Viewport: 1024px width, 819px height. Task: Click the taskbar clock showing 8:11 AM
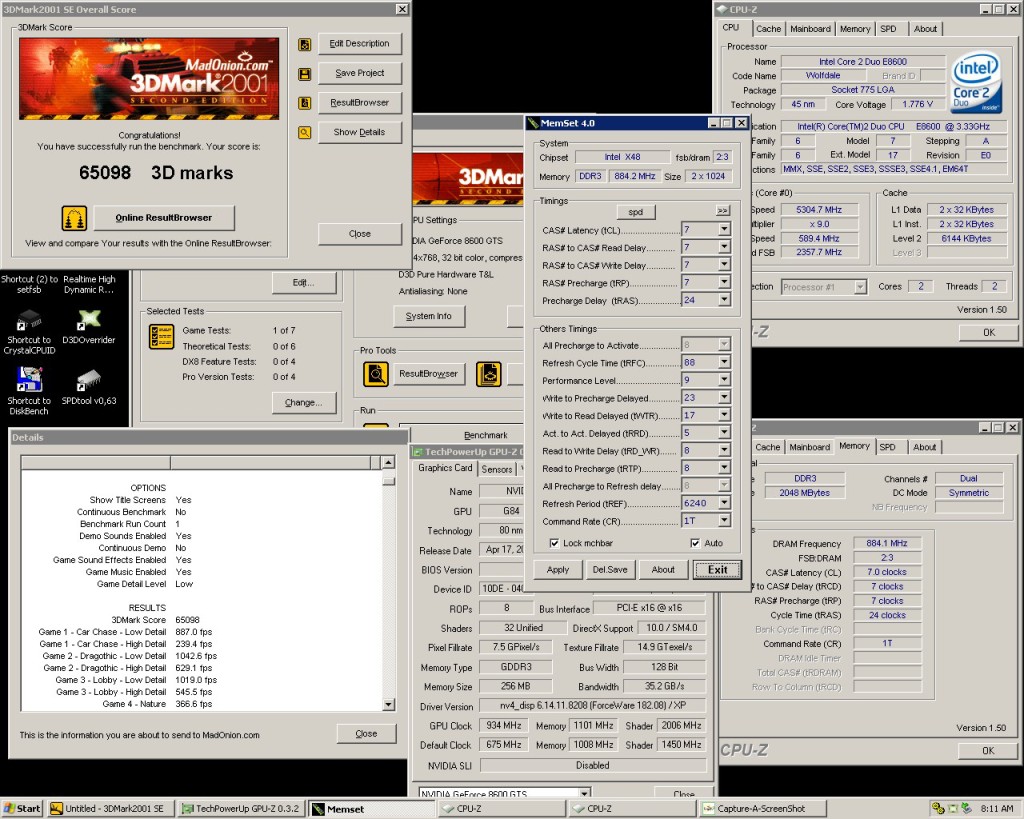point(997,809)
